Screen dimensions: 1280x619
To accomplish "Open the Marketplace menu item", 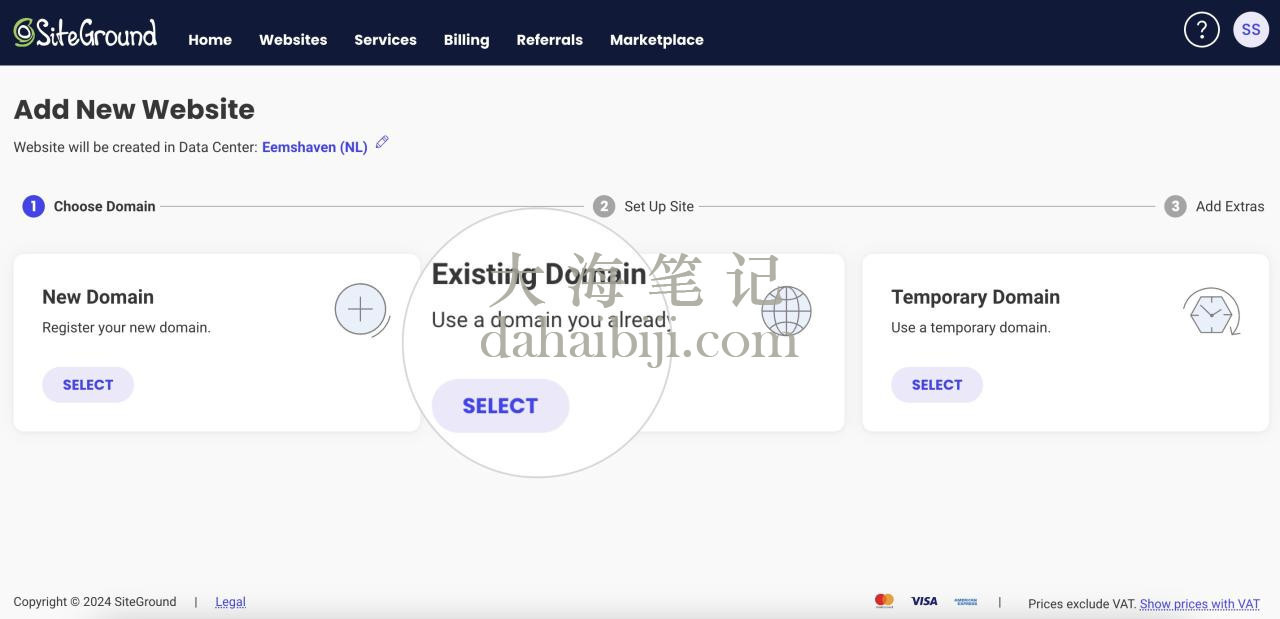I will (x=657, y=40).
